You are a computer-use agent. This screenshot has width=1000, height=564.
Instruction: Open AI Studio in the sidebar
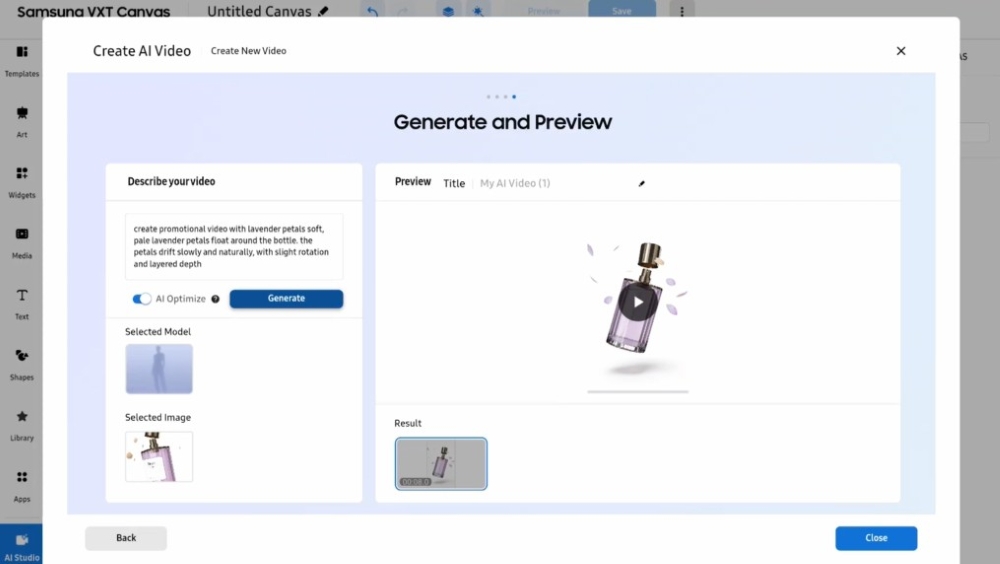pos(21,545)
